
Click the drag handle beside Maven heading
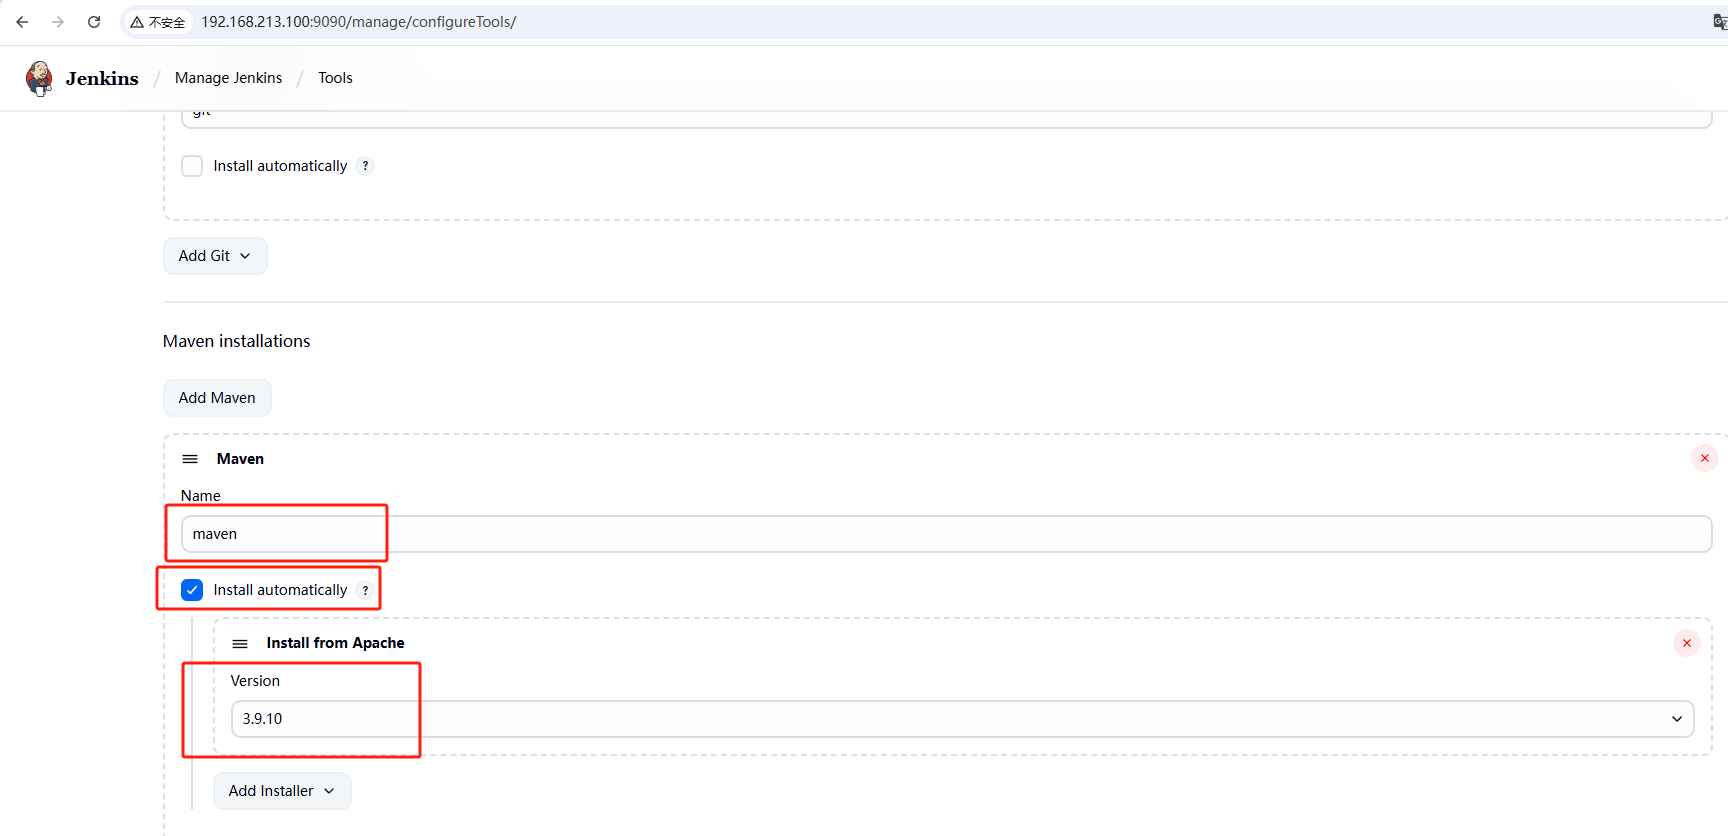(190, 459)
